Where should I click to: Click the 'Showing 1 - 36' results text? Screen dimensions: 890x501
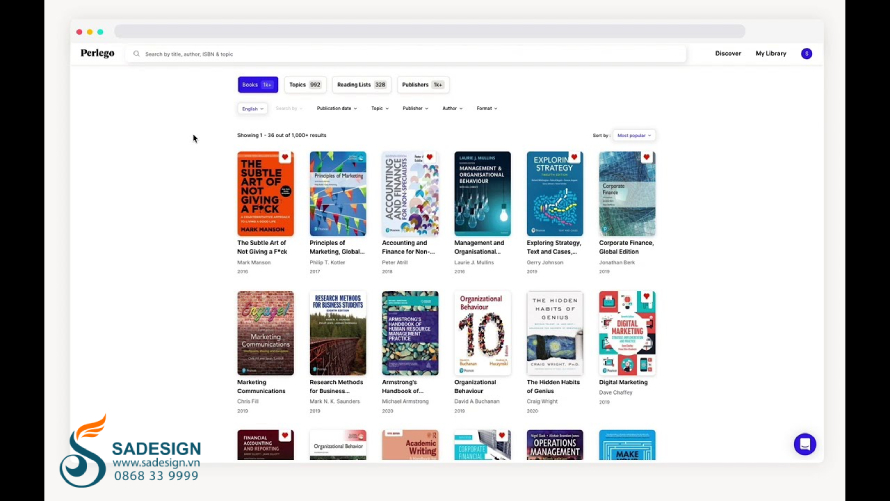point(282,136)
